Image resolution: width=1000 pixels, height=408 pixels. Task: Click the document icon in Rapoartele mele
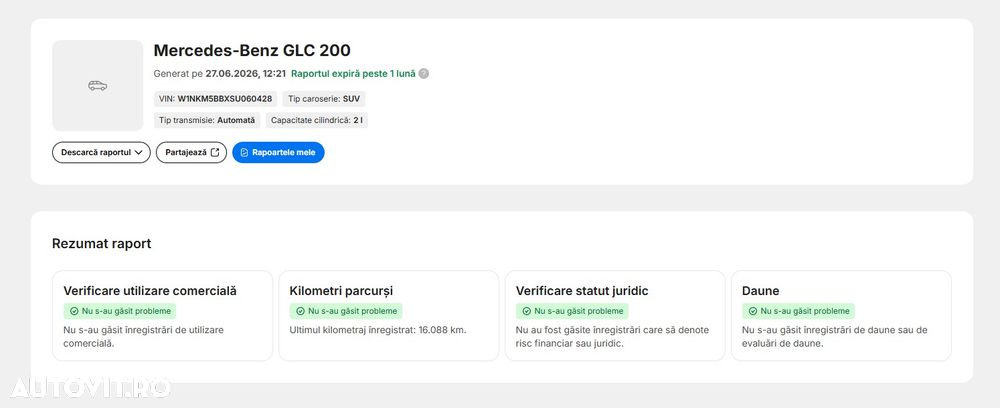point(244,153)
